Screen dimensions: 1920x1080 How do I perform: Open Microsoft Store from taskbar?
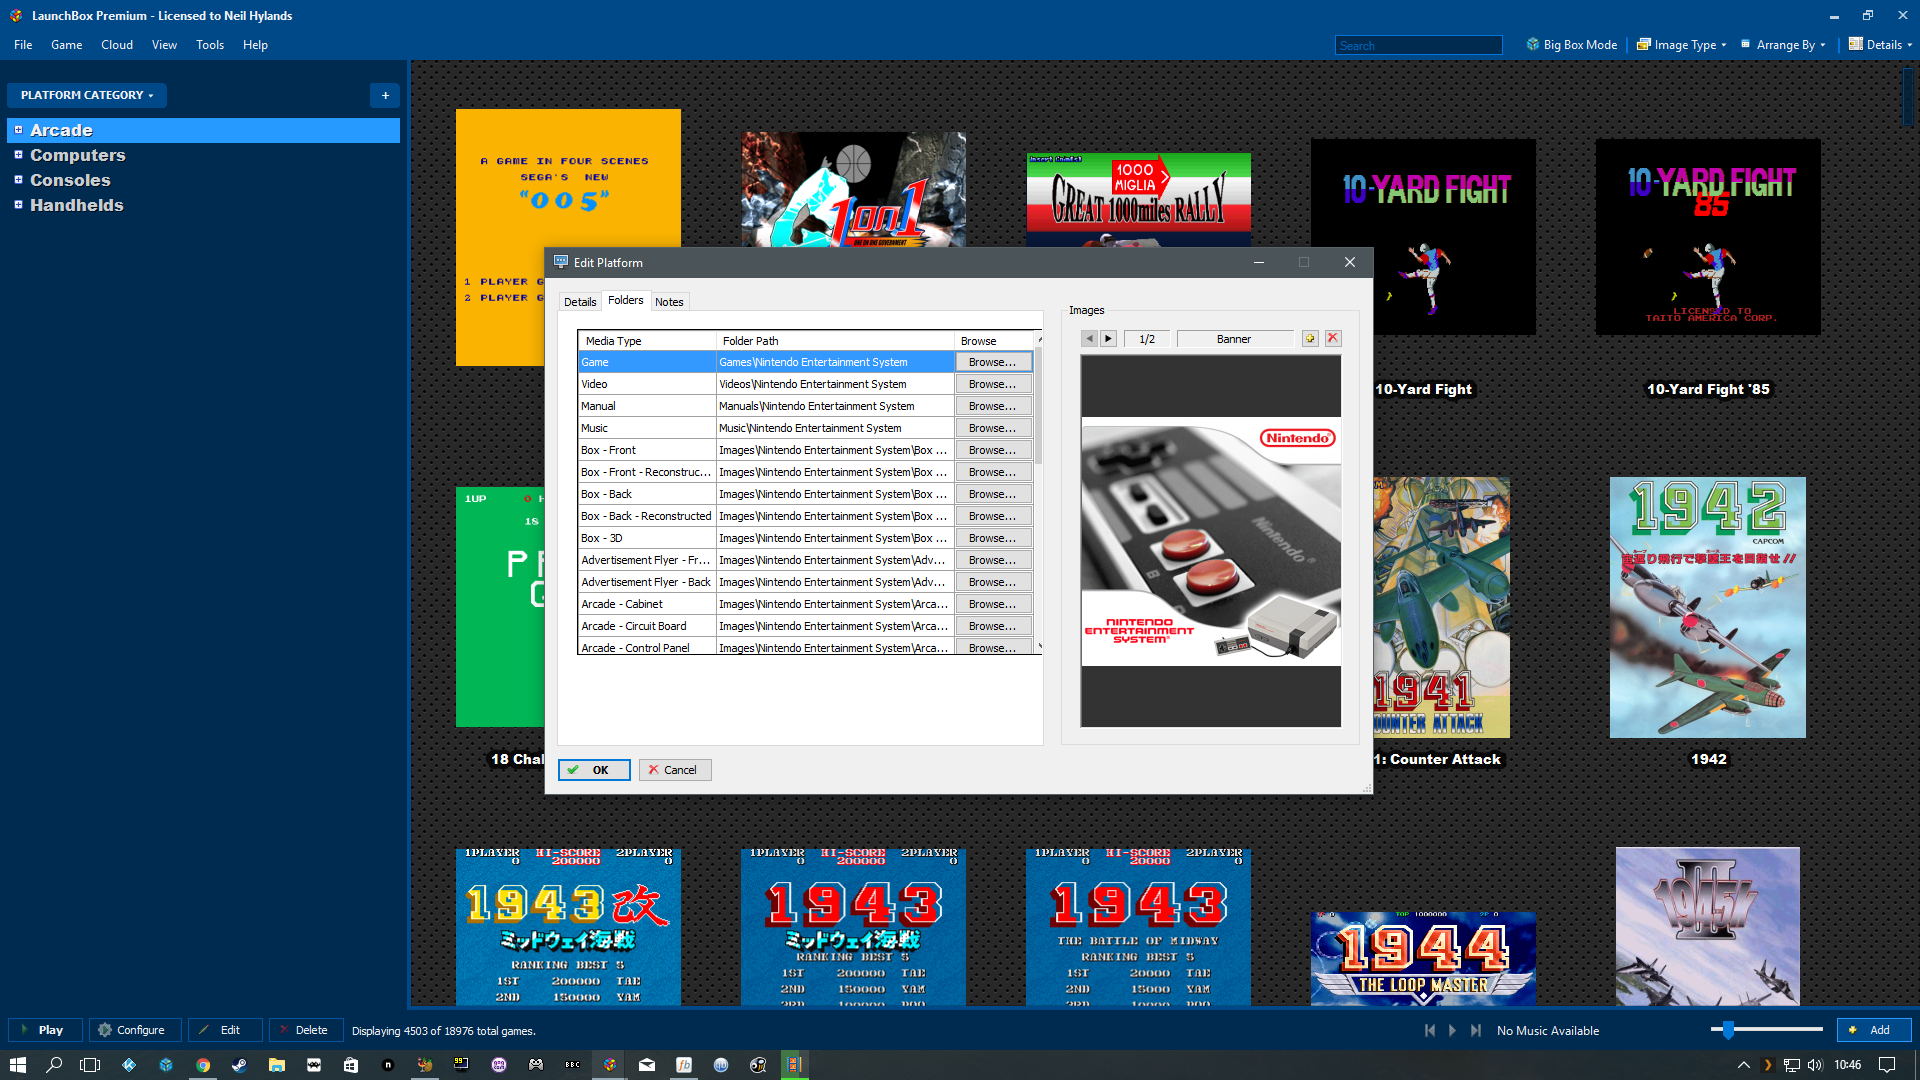351,1065
